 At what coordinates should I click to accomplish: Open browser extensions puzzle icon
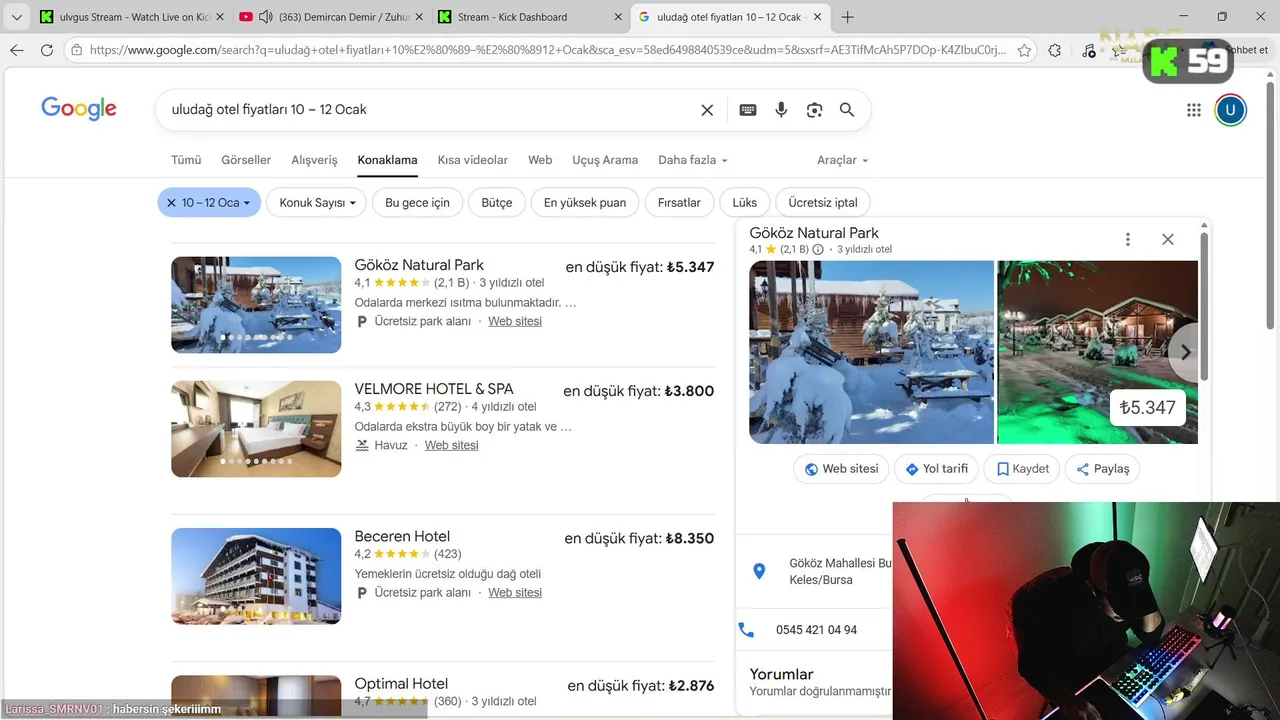click(x=1055, y=50)
